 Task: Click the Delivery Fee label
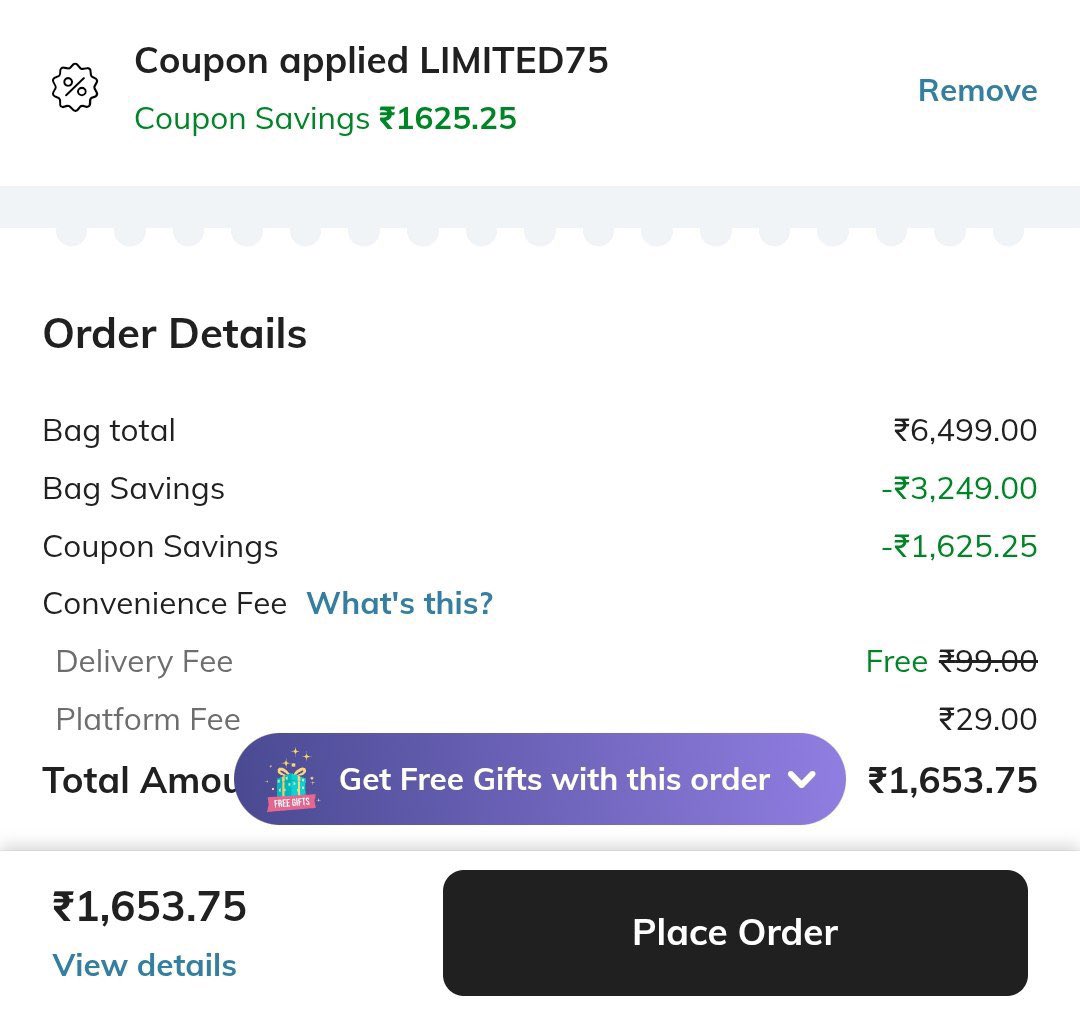click(144, 662)
